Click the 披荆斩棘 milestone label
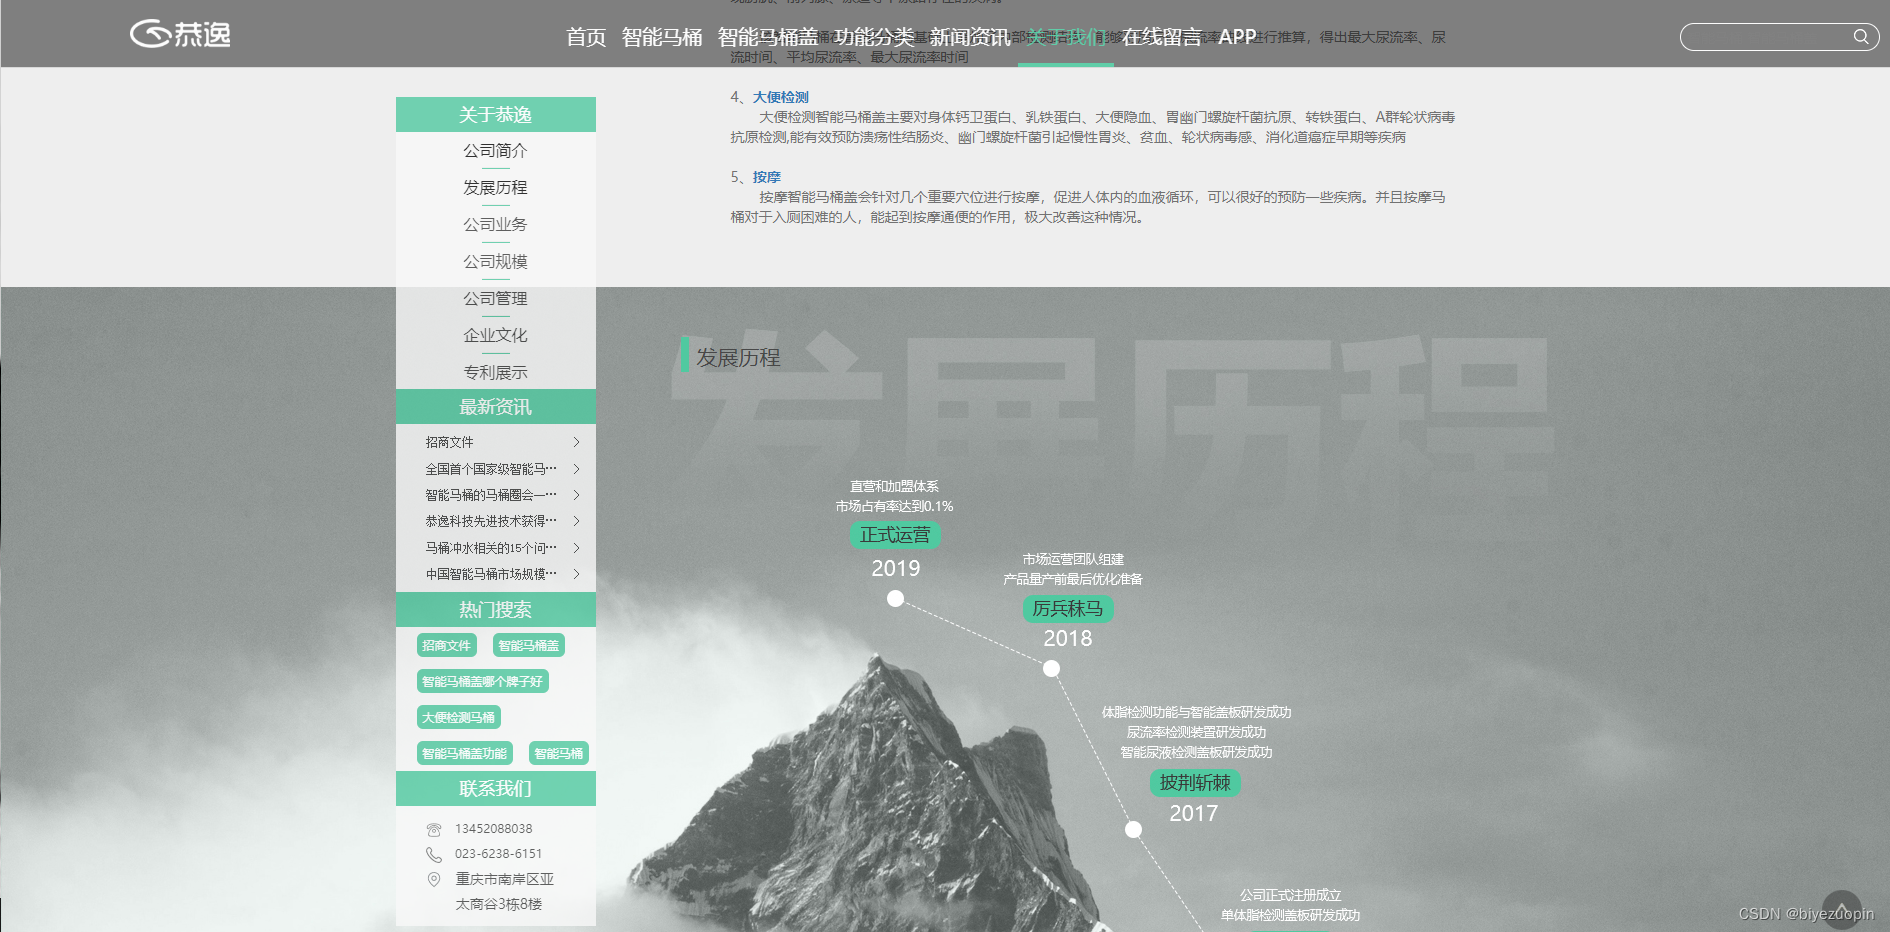Screen dimensions: 1890x932 pyautogui.click(x=1195, y=783)
